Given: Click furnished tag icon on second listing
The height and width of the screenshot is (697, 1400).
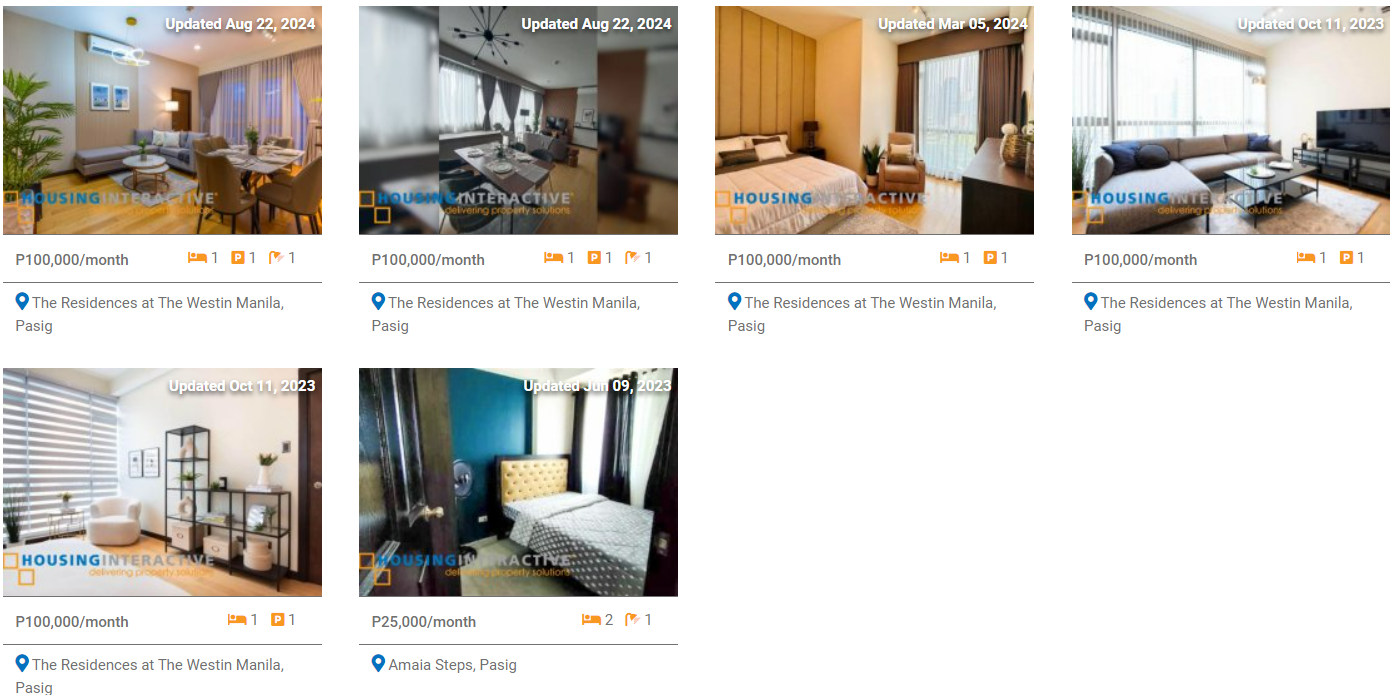Looking at the screenshot, I should coord(633,258).
